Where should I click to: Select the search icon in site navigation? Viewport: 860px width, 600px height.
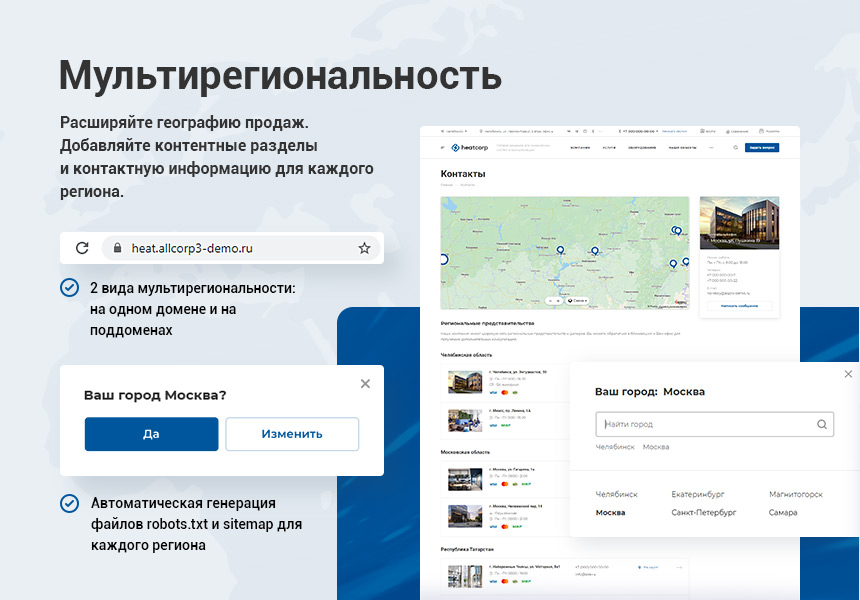coord(734,146)
